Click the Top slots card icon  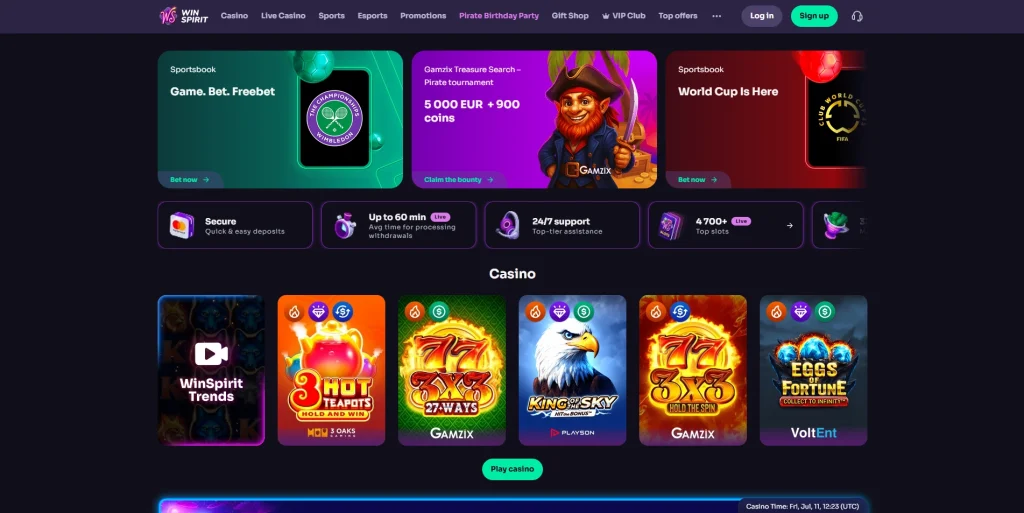coord(671,226)
